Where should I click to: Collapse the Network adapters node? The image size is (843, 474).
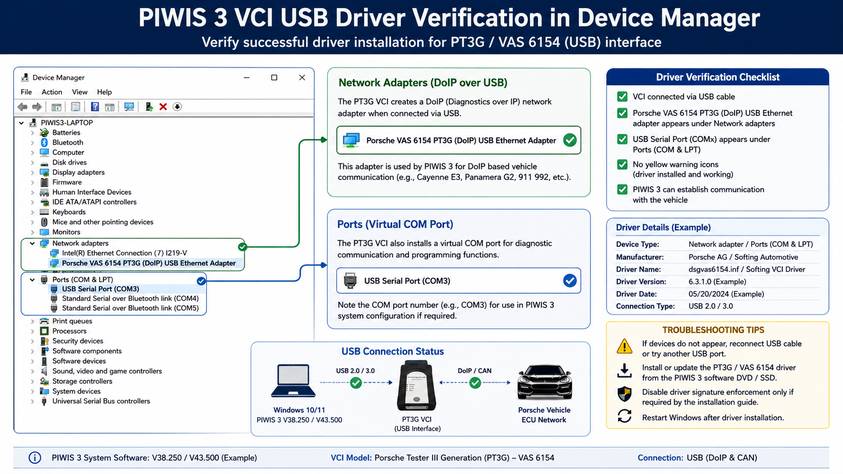[32, 243]
